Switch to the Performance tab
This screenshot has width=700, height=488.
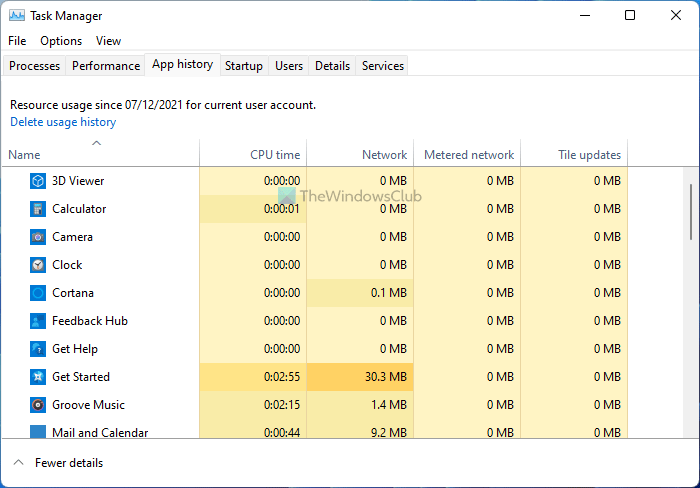(106, 66)
